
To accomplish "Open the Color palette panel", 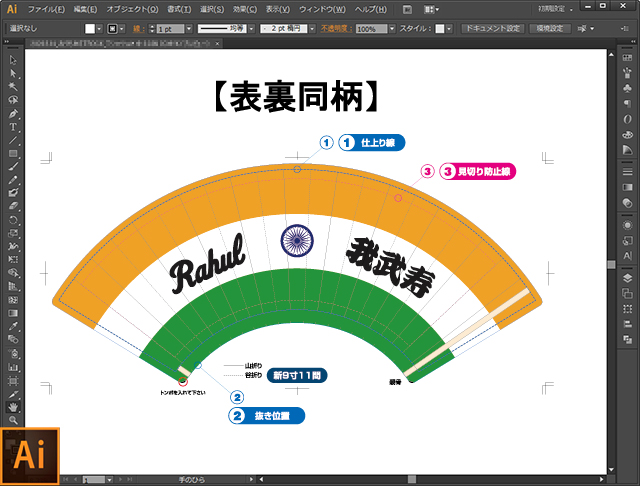I will point(627,134).
